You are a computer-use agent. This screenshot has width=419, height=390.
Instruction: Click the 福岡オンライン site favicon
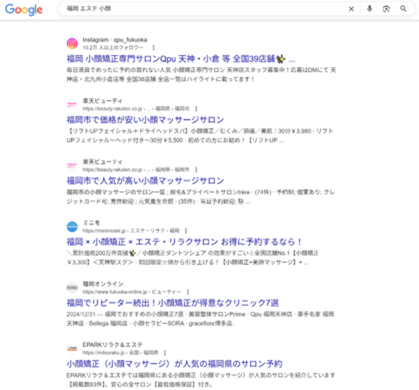tap(72, 287)
